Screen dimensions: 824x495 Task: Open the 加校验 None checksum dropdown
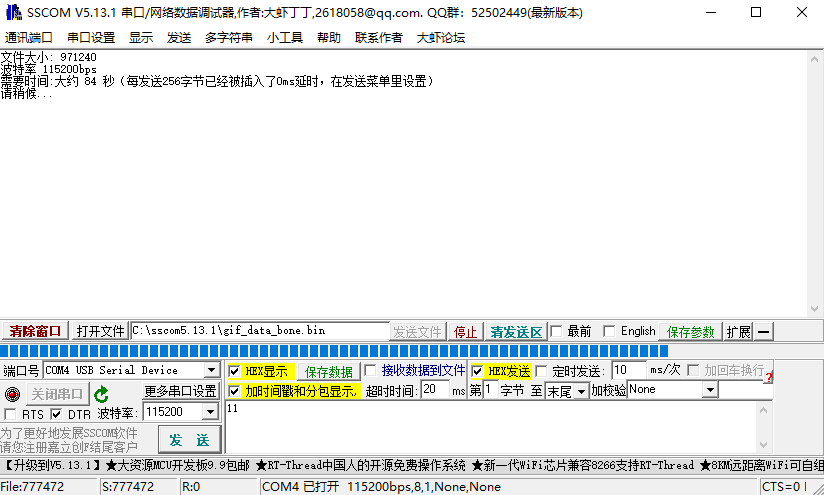(x=710, y=390)
